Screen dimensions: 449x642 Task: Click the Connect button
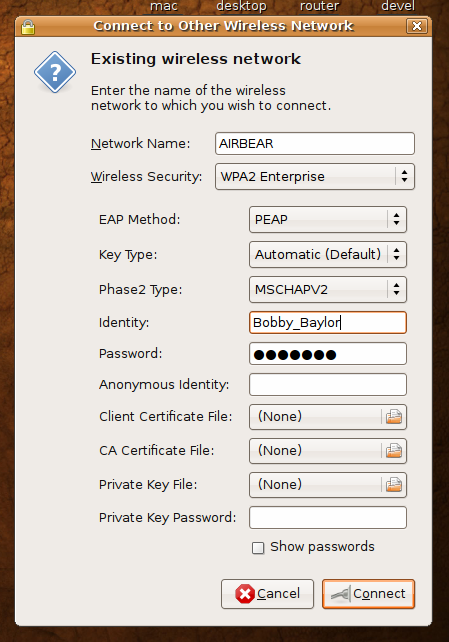click(x=368, y=594)
